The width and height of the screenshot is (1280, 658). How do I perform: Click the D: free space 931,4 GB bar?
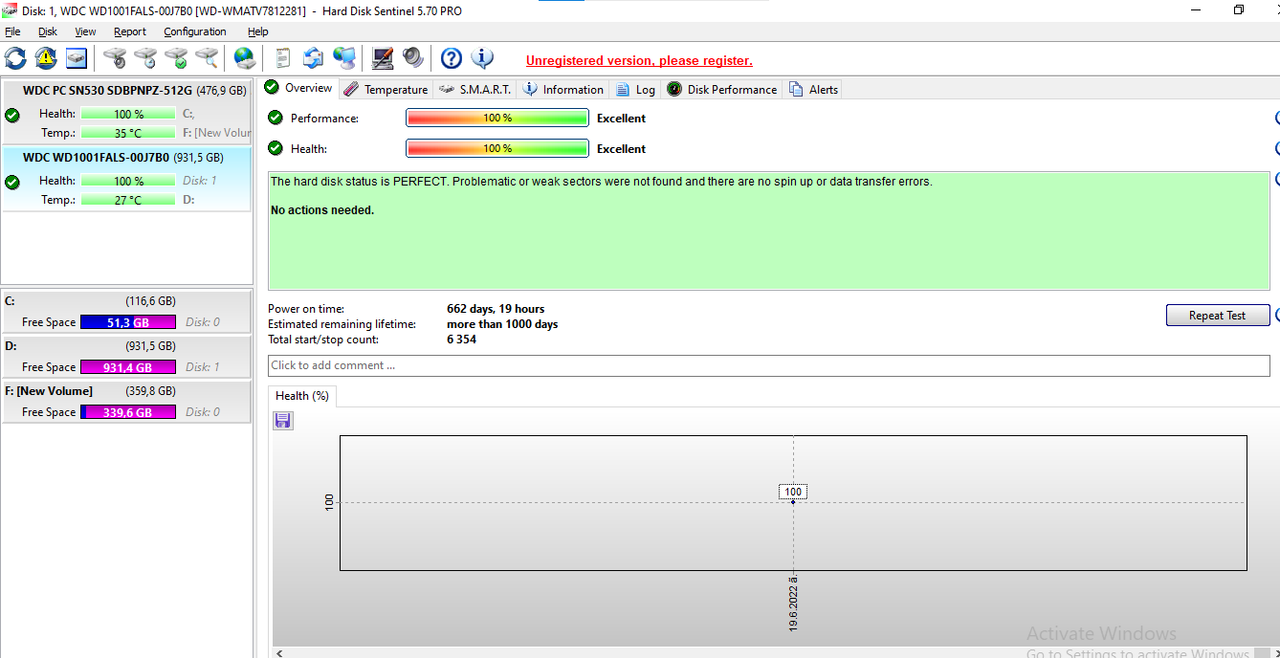pyautogui.click(x=127, y=367)
